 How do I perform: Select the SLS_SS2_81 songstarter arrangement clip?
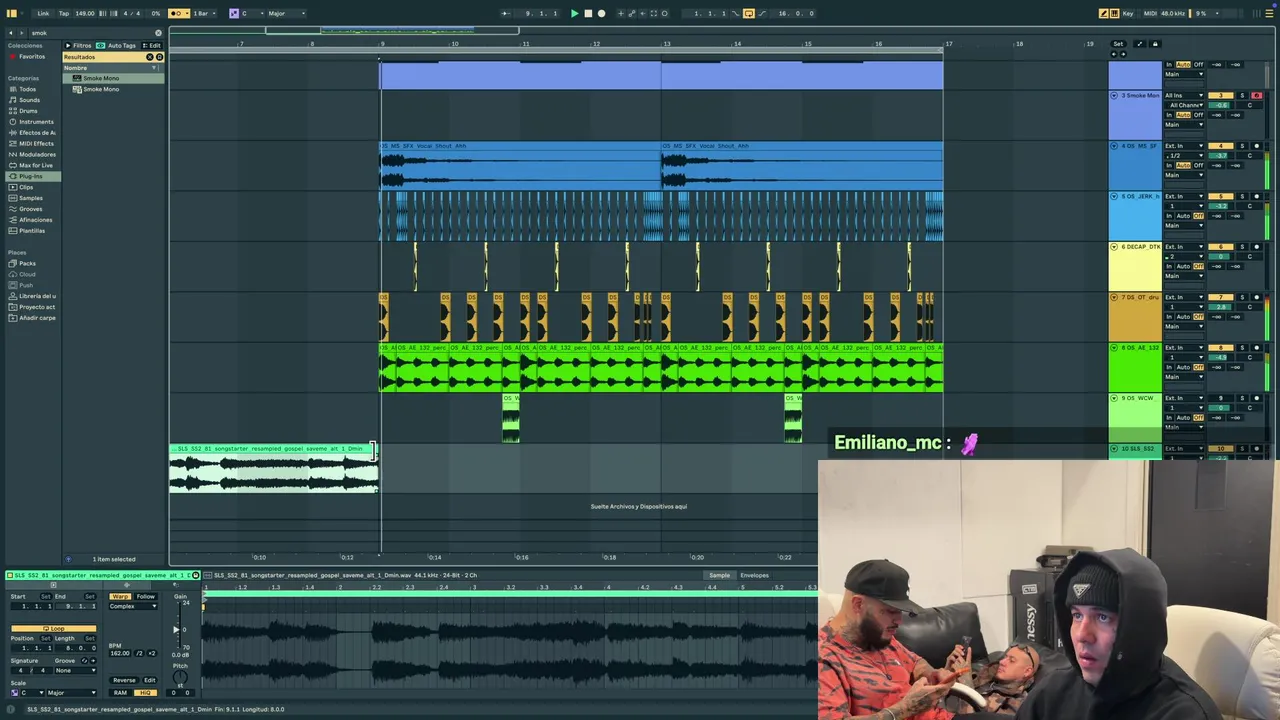point(274,470)
